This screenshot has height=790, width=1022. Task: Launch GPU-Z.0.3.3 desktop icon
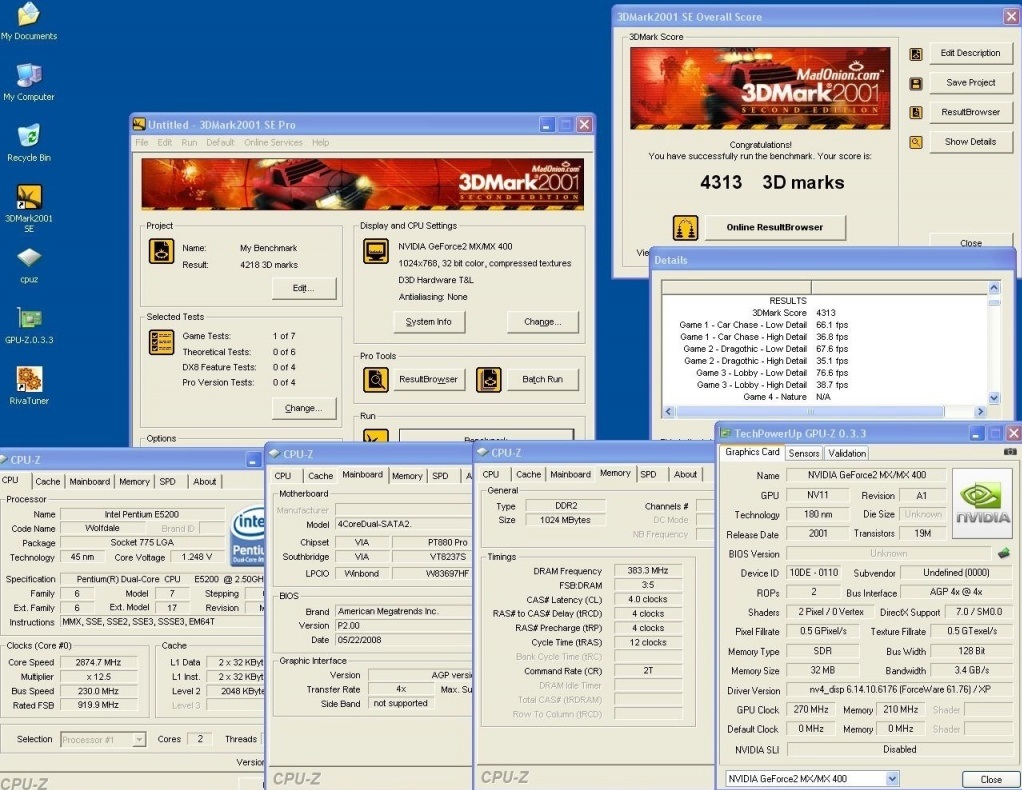[29, 326]
